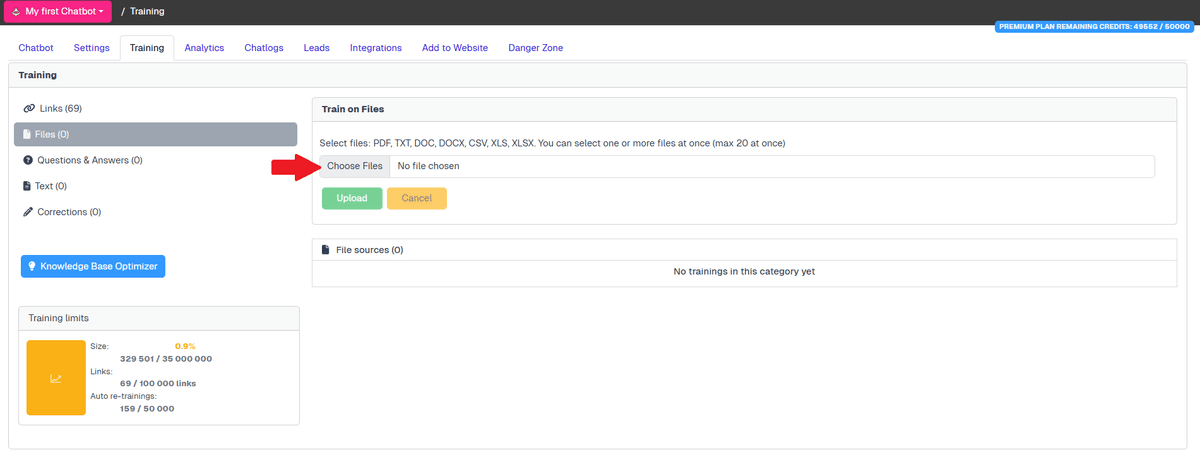
Task: Click the yellow Cancel button
Action: click(x=416, y=198)
